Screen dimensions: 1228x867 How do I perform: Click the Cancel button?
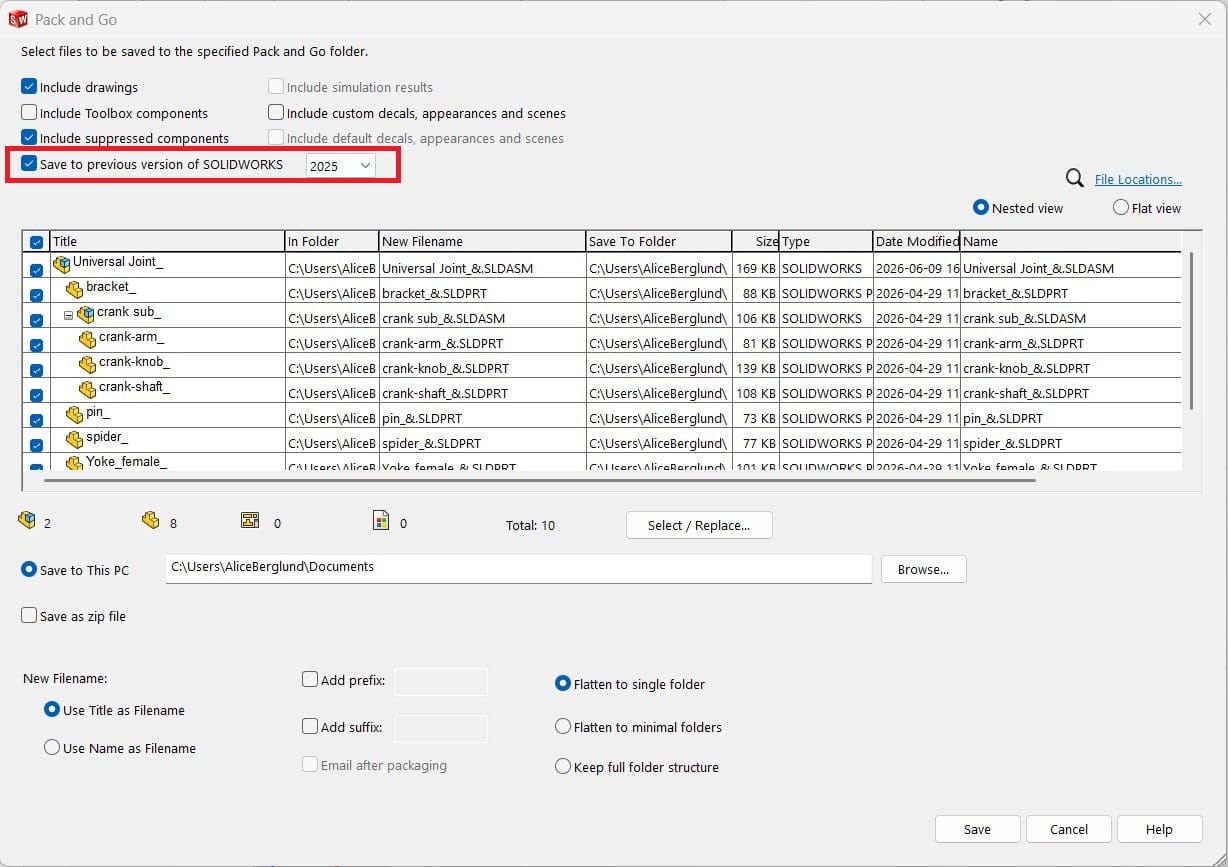[1069, 829]
